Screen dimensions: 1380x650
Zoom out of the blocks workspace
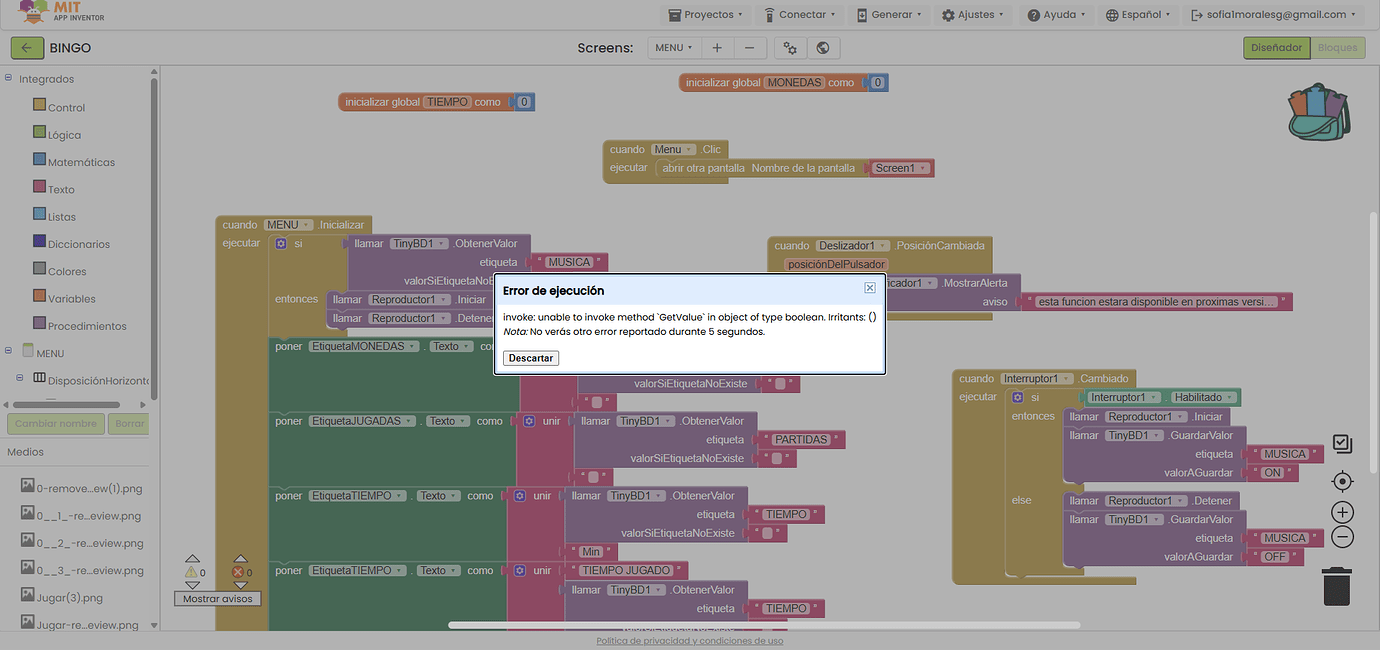(x=1342, y=537)
